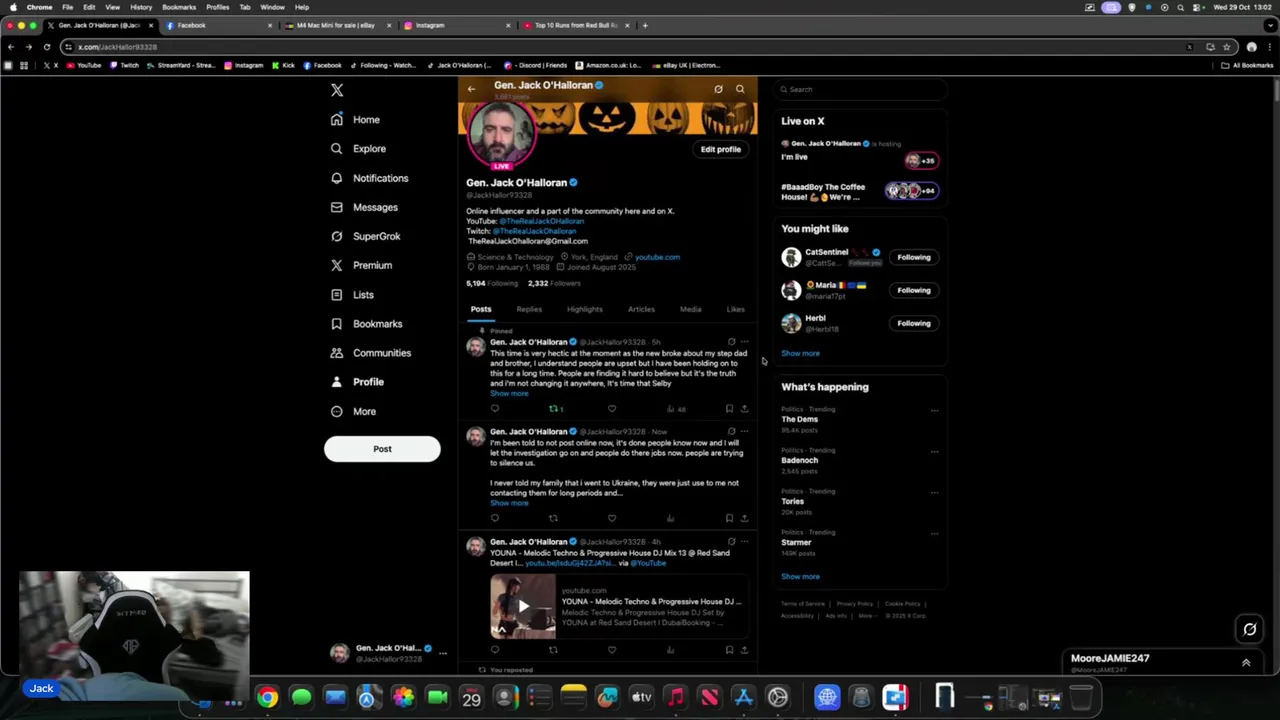This screenshot has width=1280, height=720.
Task: Click the floating Grok button
Action: point(1249,629)
